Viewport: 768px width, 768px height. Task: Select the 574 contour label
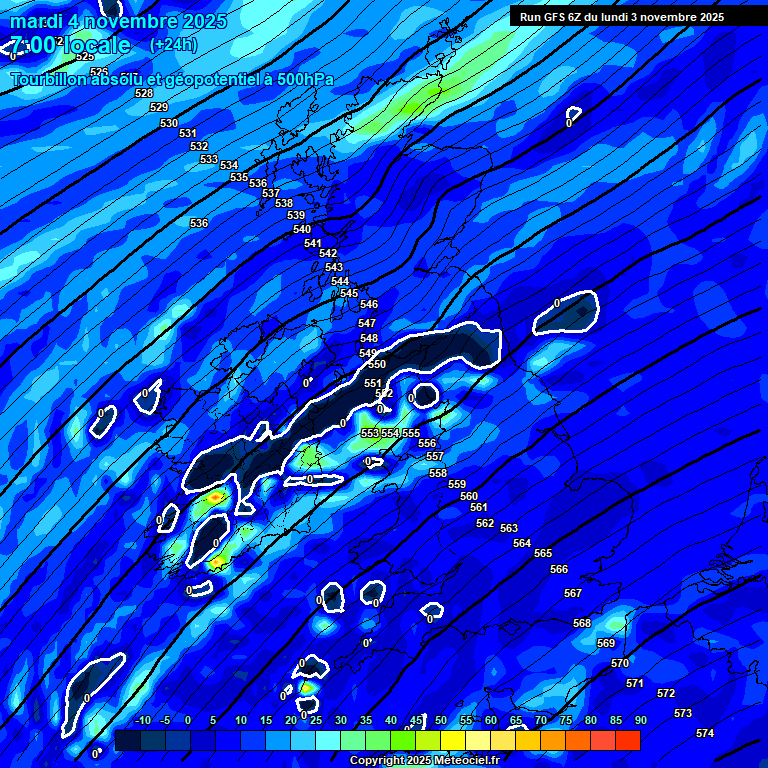(705, 733)
